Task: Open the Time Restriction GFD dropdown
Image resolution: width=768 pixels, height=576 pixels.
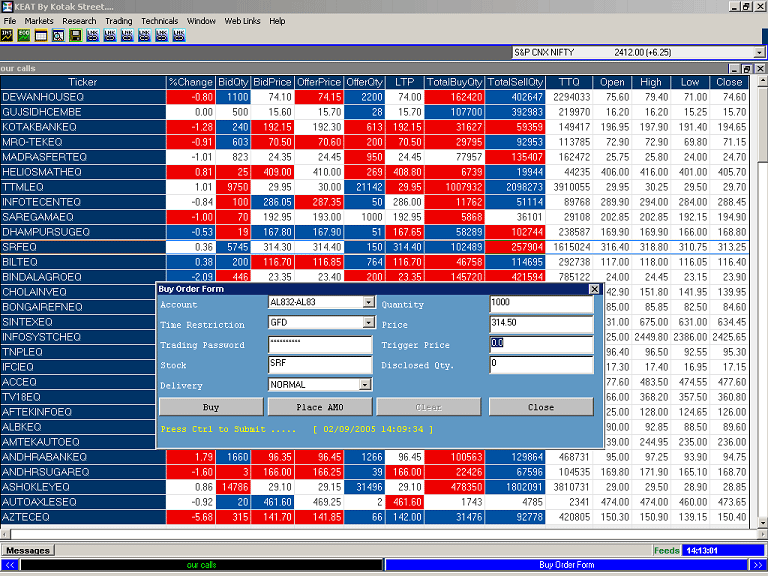Action: pos(369,322)
